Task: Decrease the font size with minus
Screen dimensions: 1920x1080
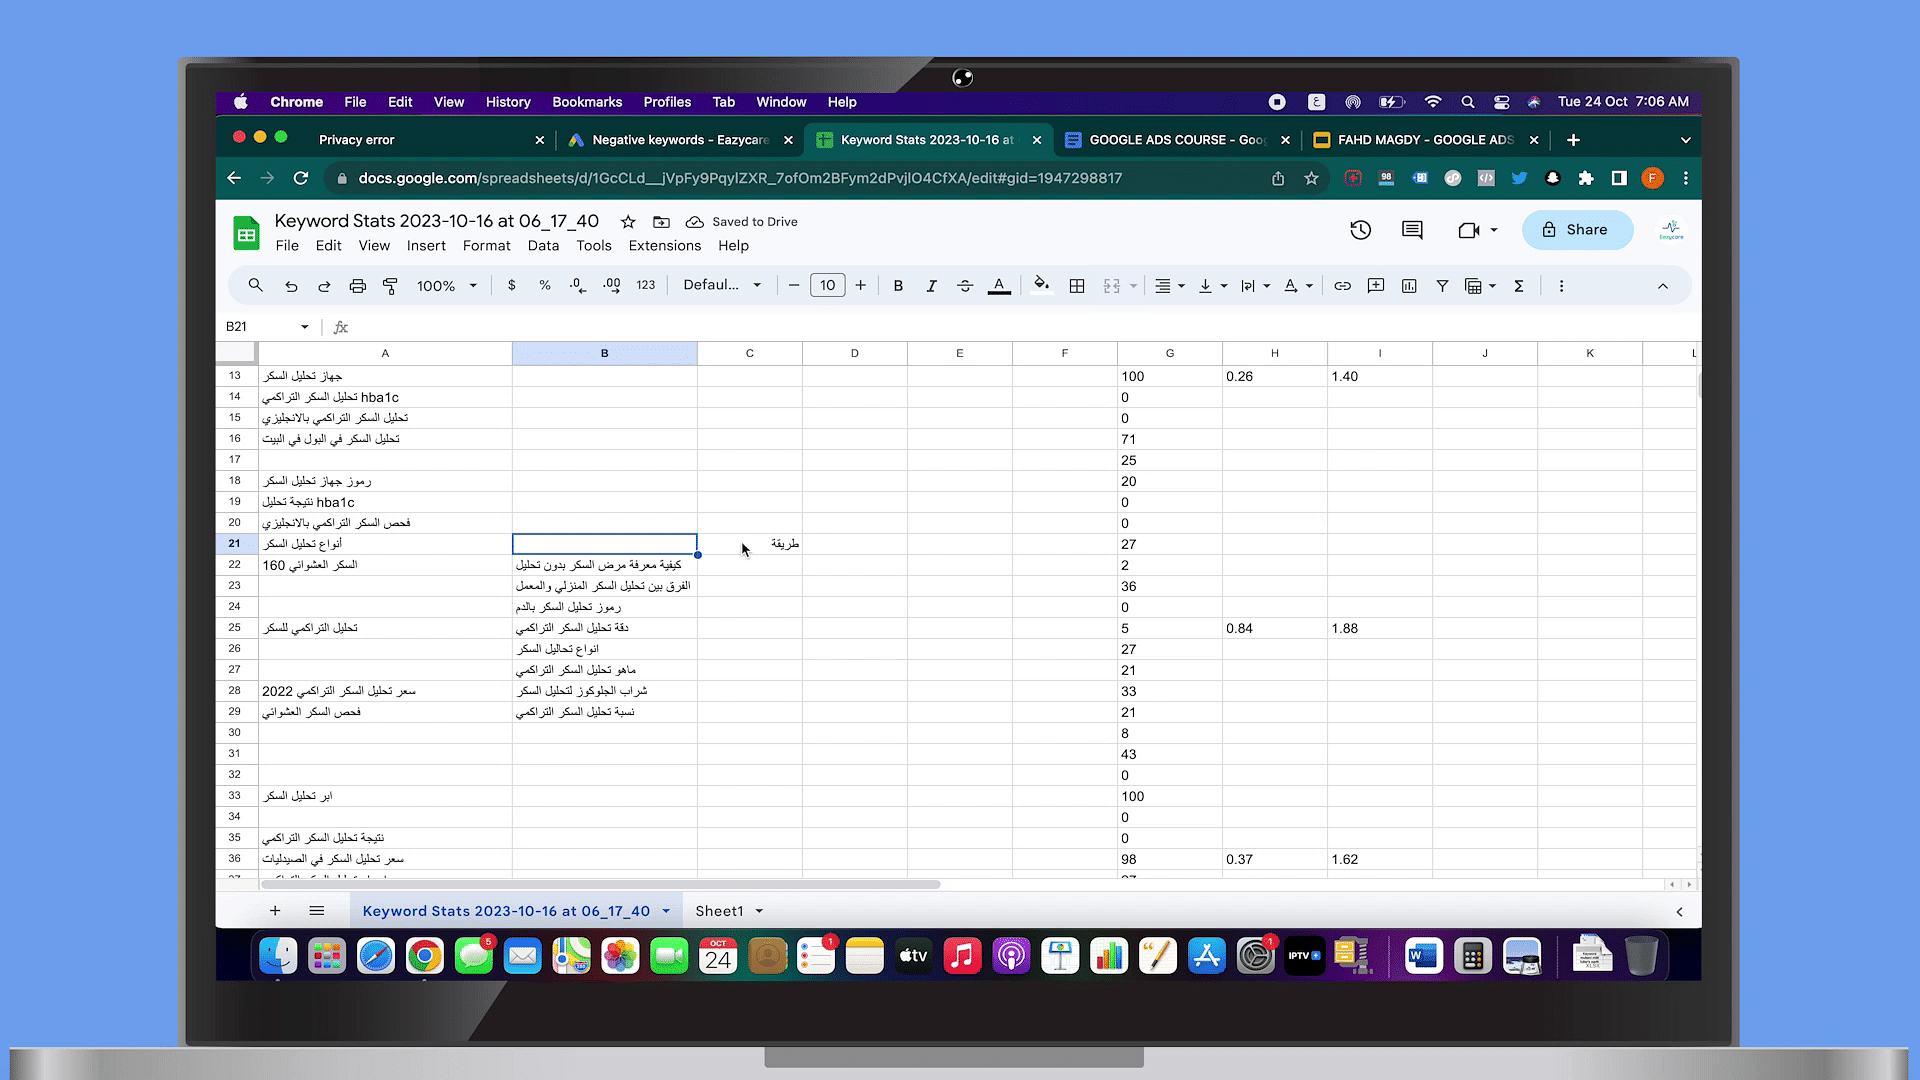Action: point(794,286)
